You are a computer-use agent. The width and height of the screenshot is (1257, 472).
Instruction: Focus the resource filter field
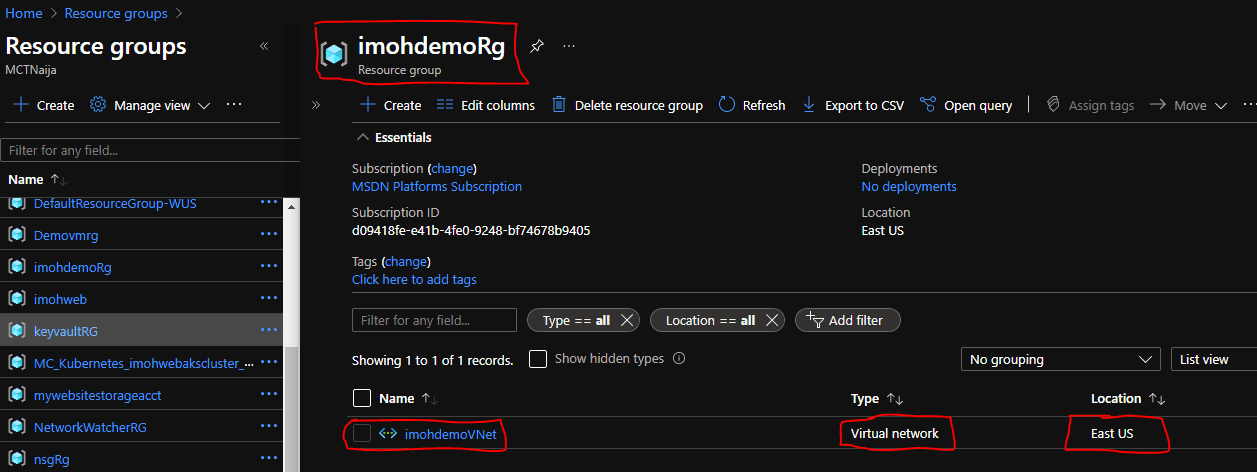pyautogui.click(x=434, y=320)
